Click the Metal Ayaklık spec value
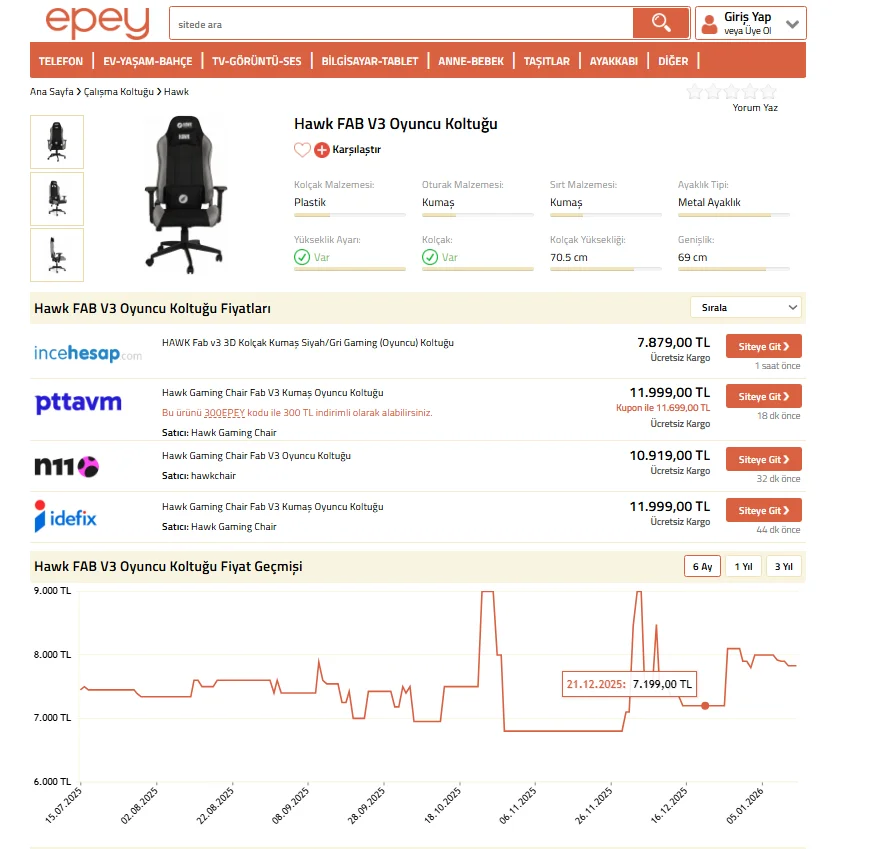 click(x=709, y=202)
